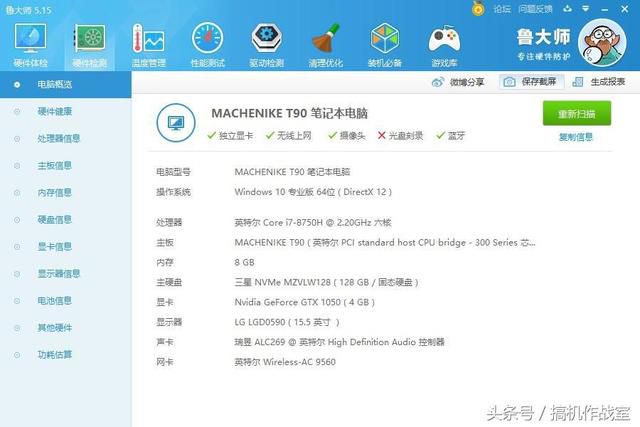
Task: Click the Nvidia GeForce GTX 1050 value
Action: point(304,302)
